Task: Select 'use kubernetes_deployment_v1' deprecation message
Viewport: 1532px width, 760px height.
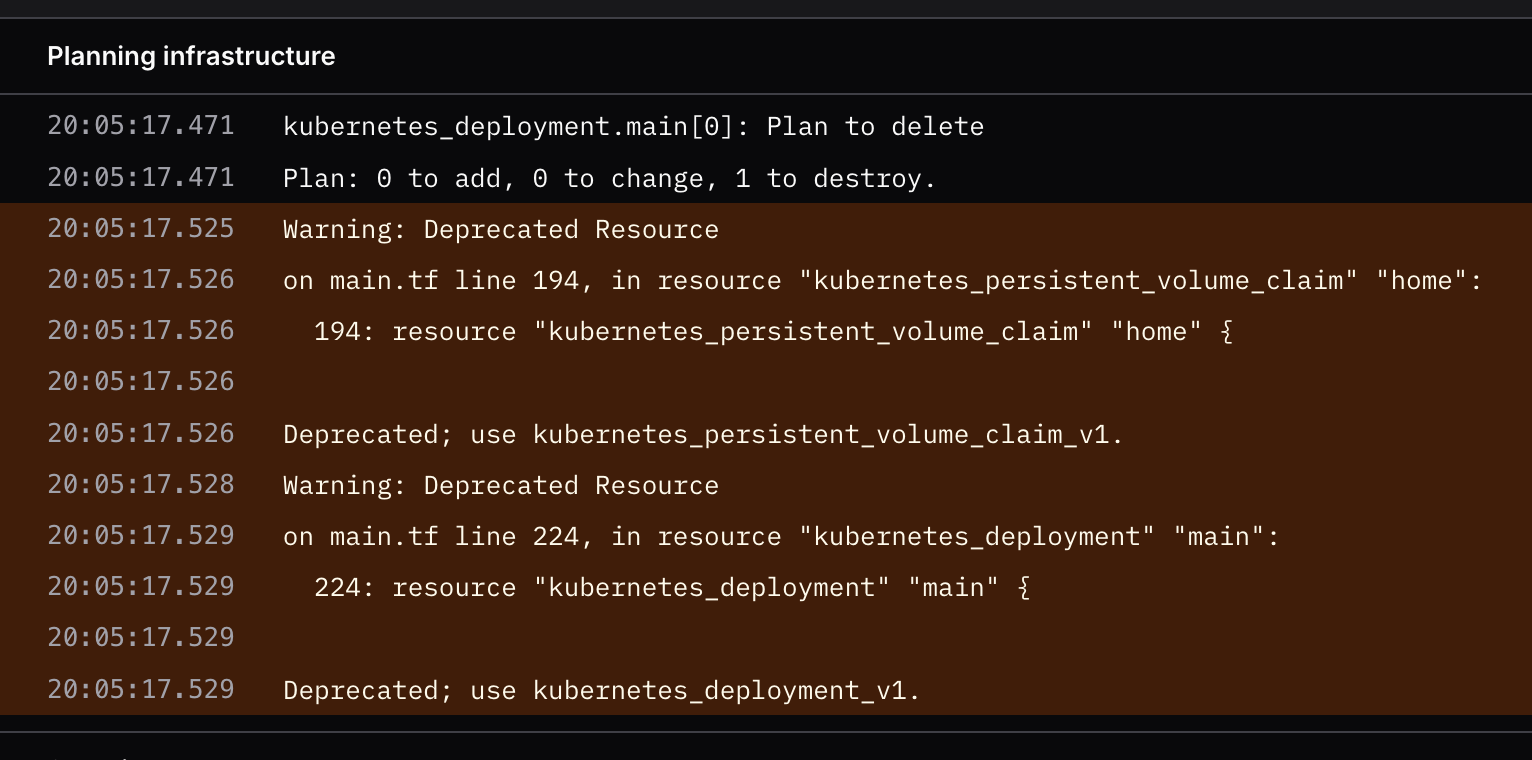Action: point(601,690)
